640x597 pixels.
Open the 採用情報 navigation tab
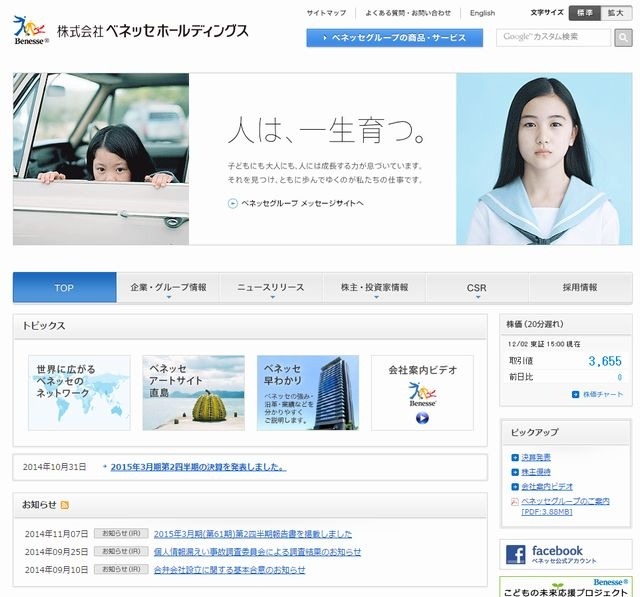580,288
